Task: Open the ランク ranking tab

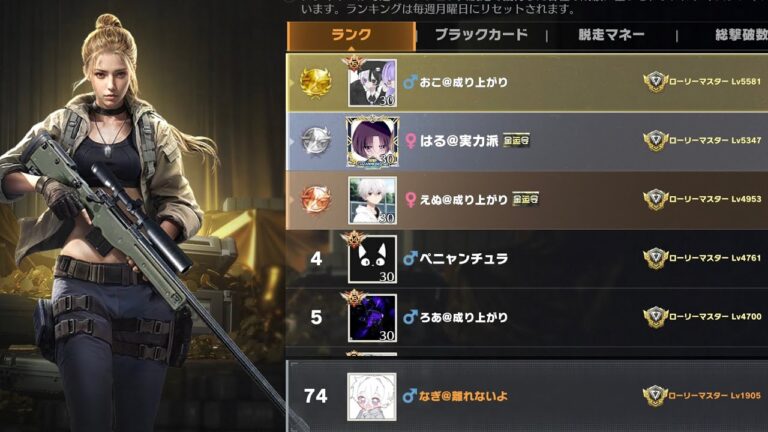Action: point(351,36)
